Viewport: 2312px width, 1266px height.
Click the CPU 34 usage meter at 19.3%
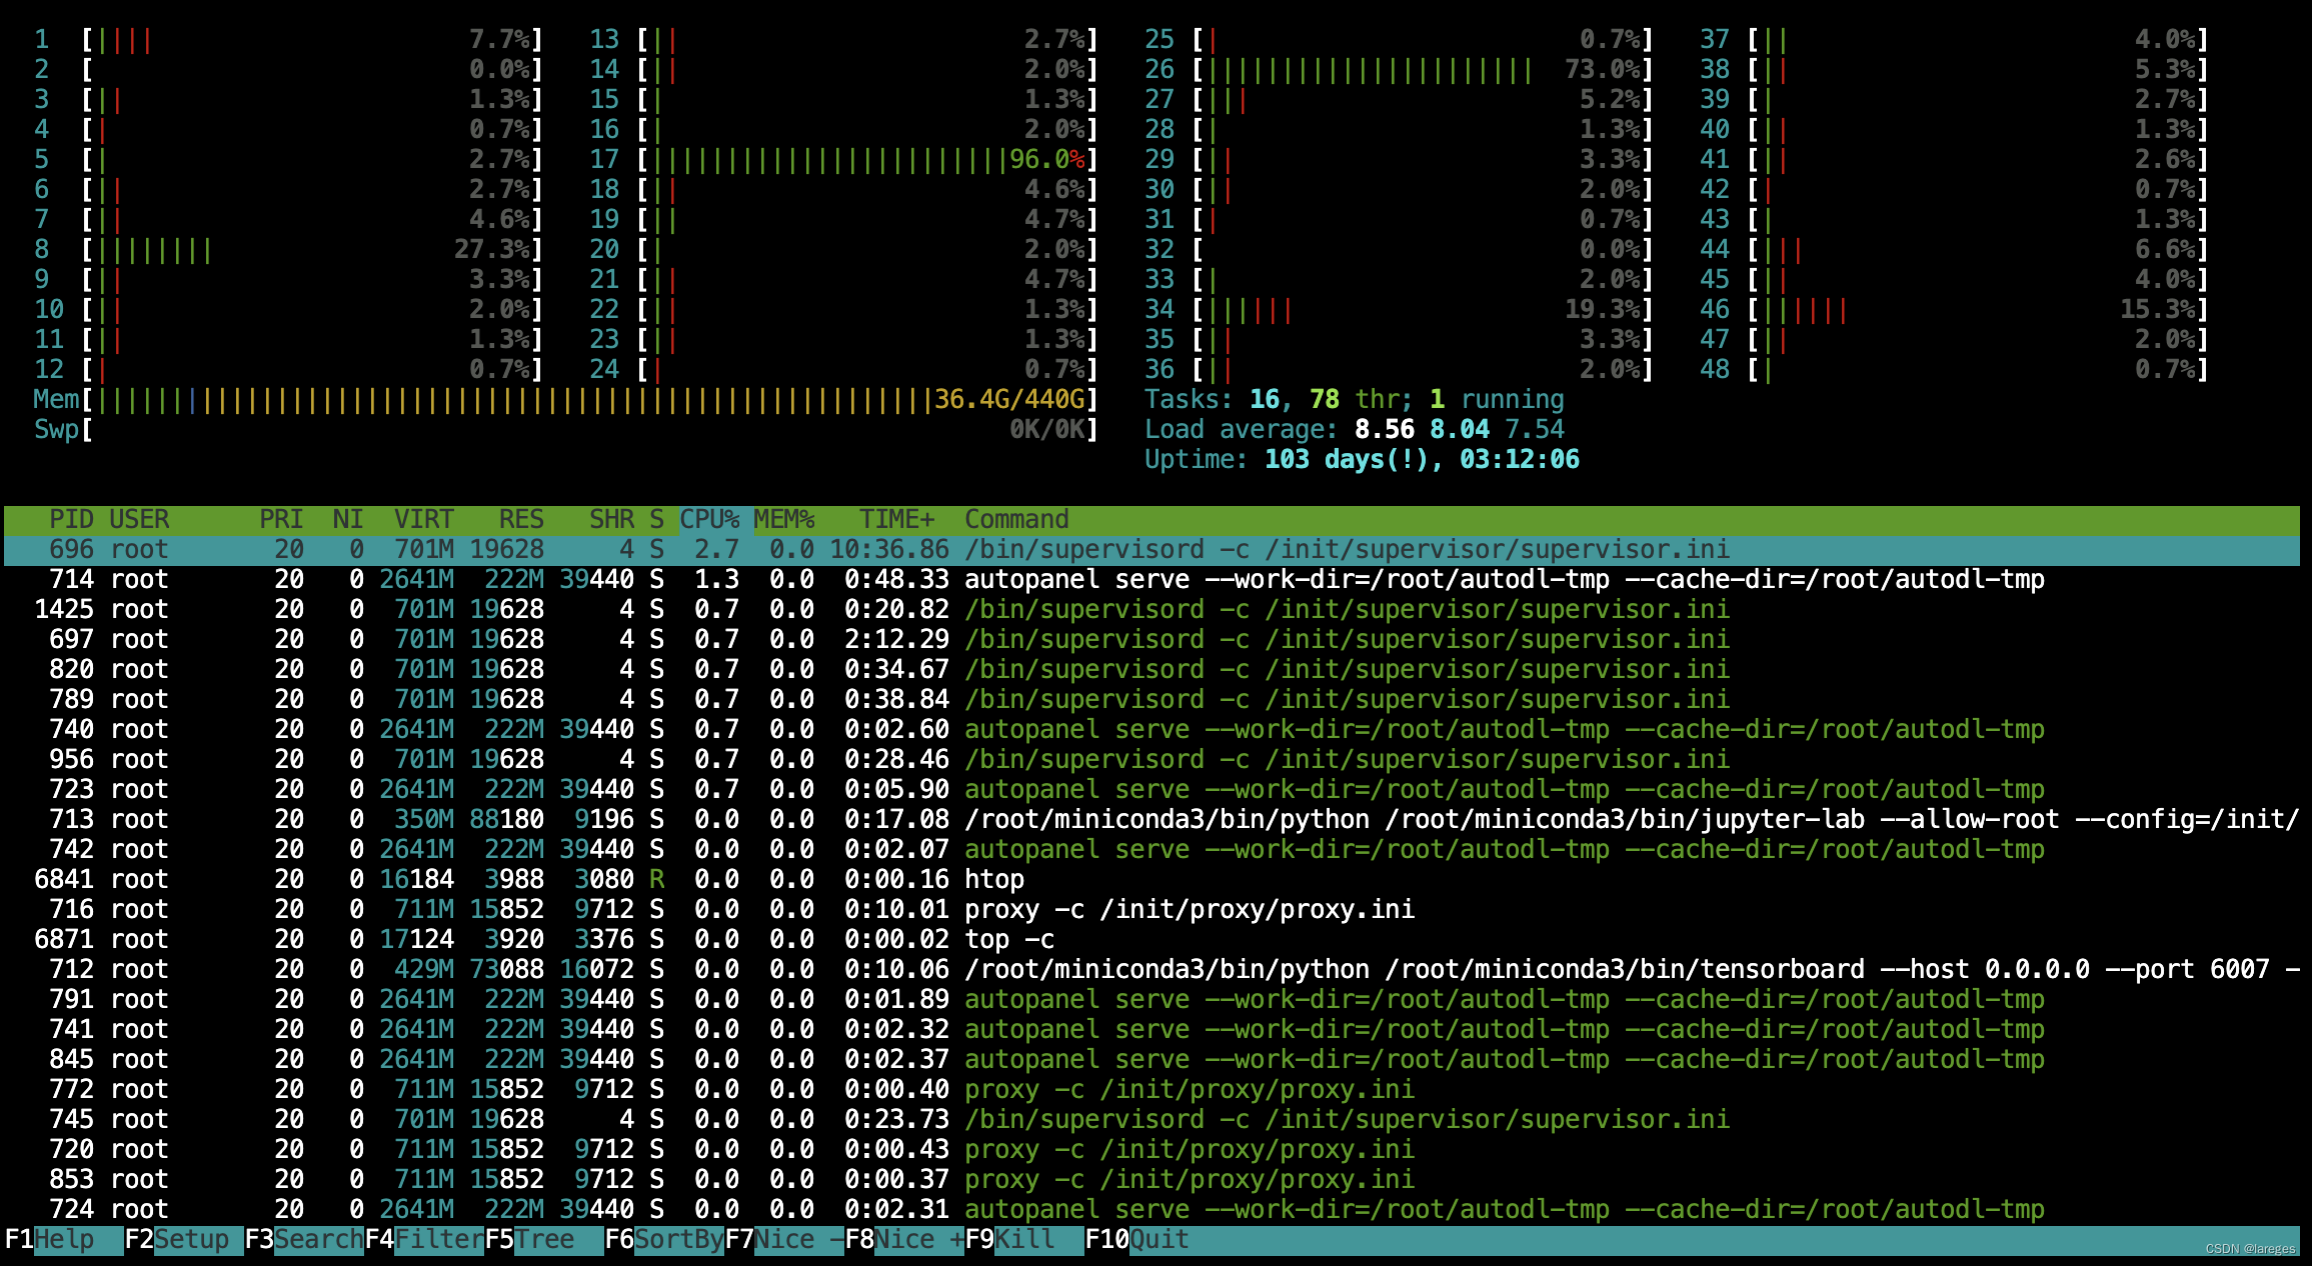(x=1399, y=310)
